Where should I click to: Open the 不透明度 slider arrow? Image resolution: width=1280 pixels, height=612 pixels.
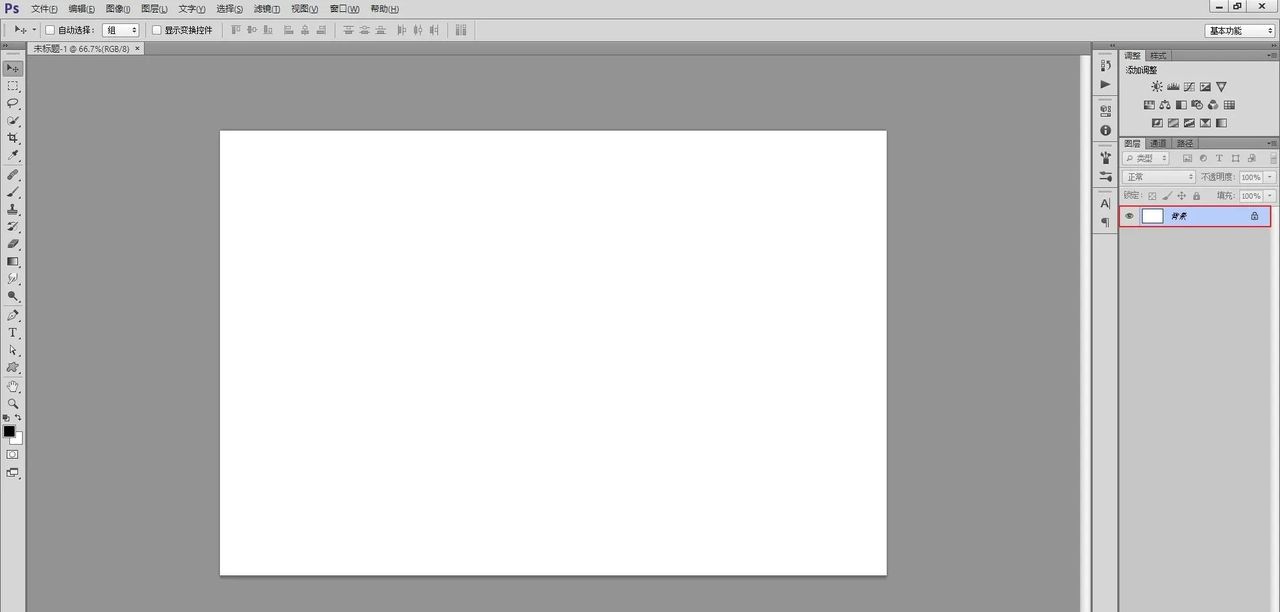pos(1270,177)
